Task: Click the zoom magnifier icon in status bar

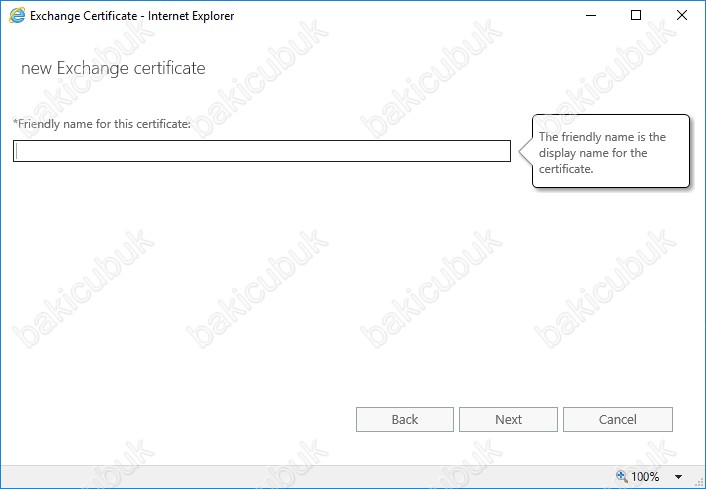Action: coord(622,476)
